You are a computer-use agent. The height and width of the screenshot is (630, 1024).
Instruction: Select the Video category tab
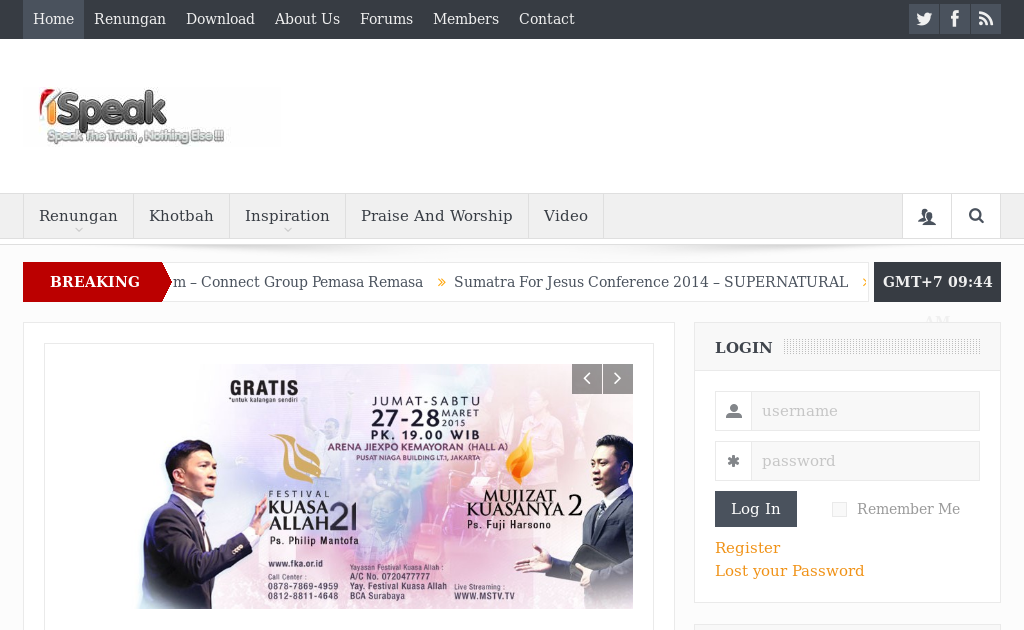(566, 216)
